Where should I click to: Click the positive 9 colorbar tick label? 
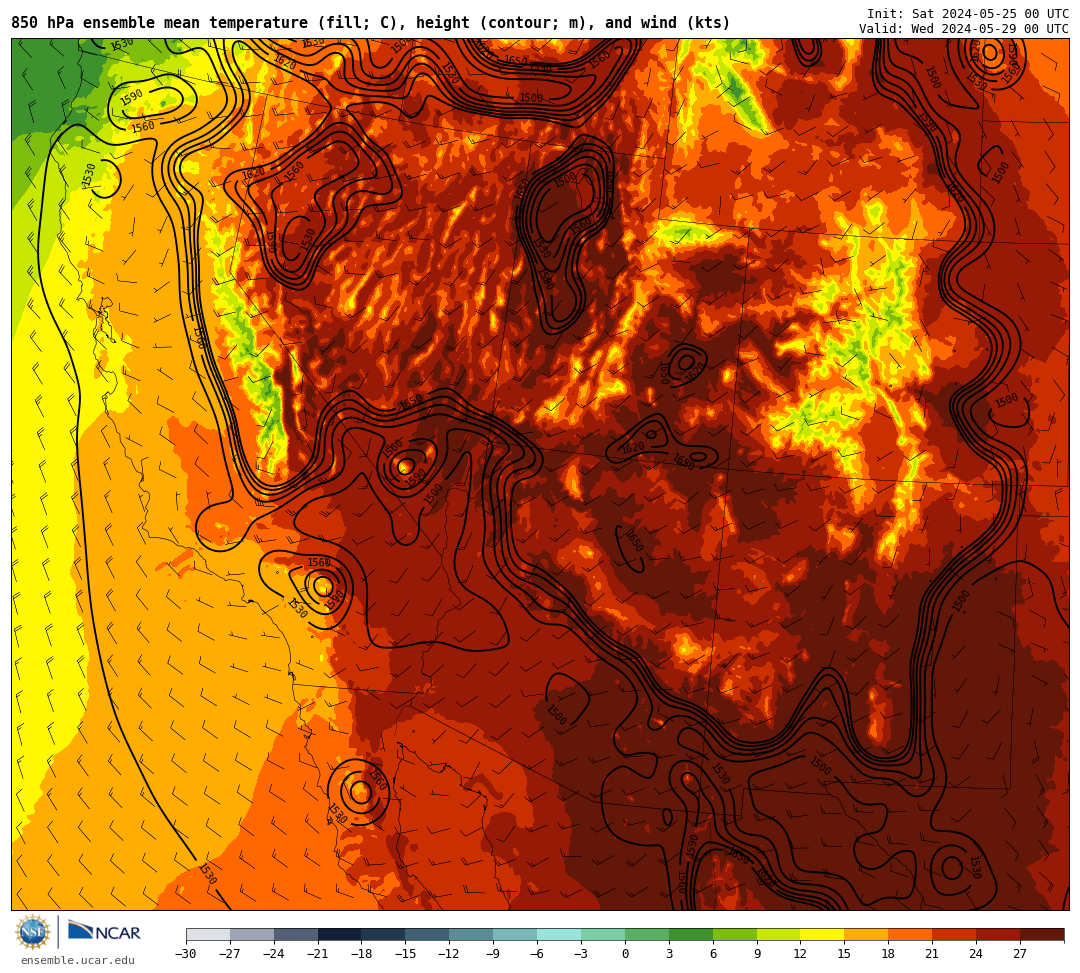(757, 954)
